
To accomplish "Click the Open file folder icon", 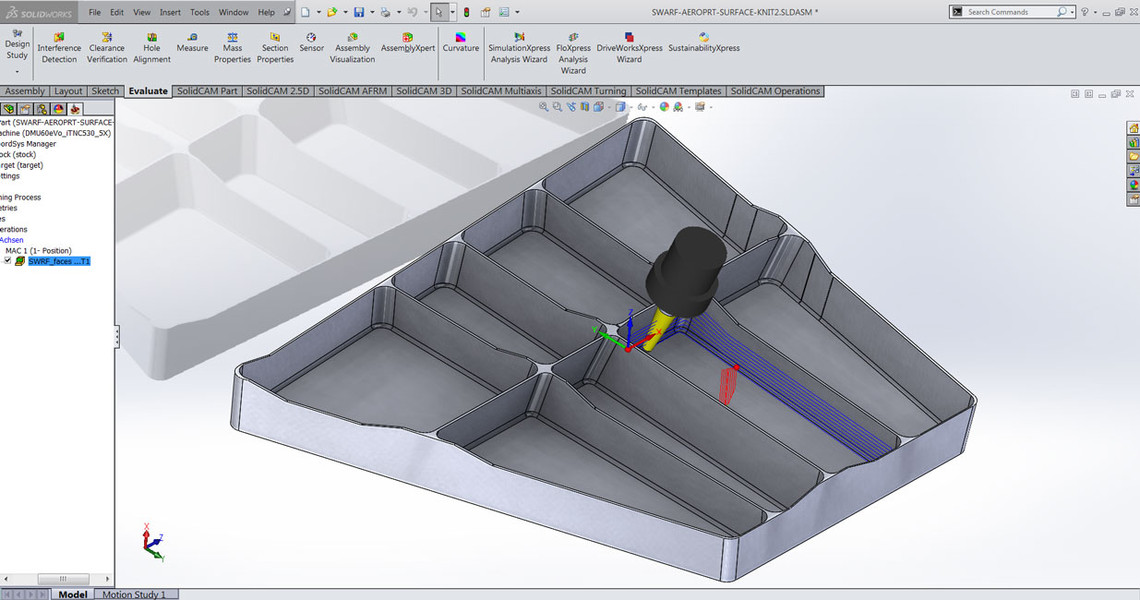I will point(332,12).
